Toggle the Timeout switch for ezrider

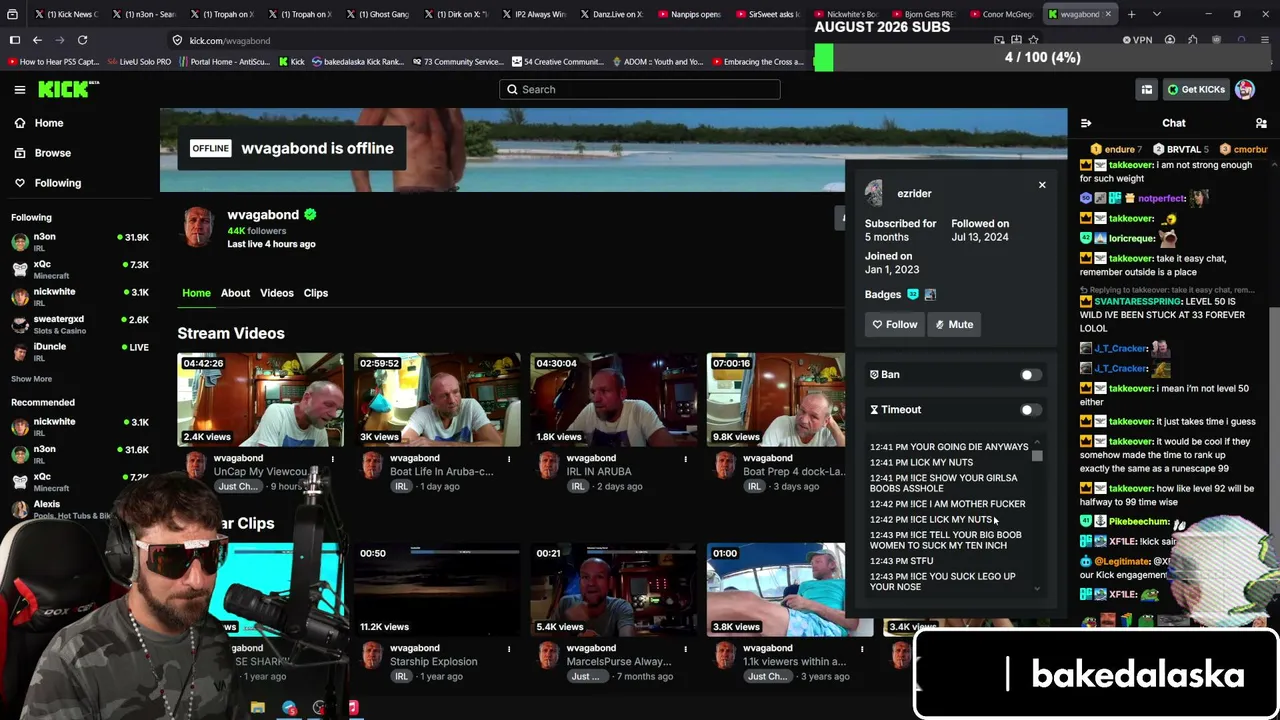1030,410
